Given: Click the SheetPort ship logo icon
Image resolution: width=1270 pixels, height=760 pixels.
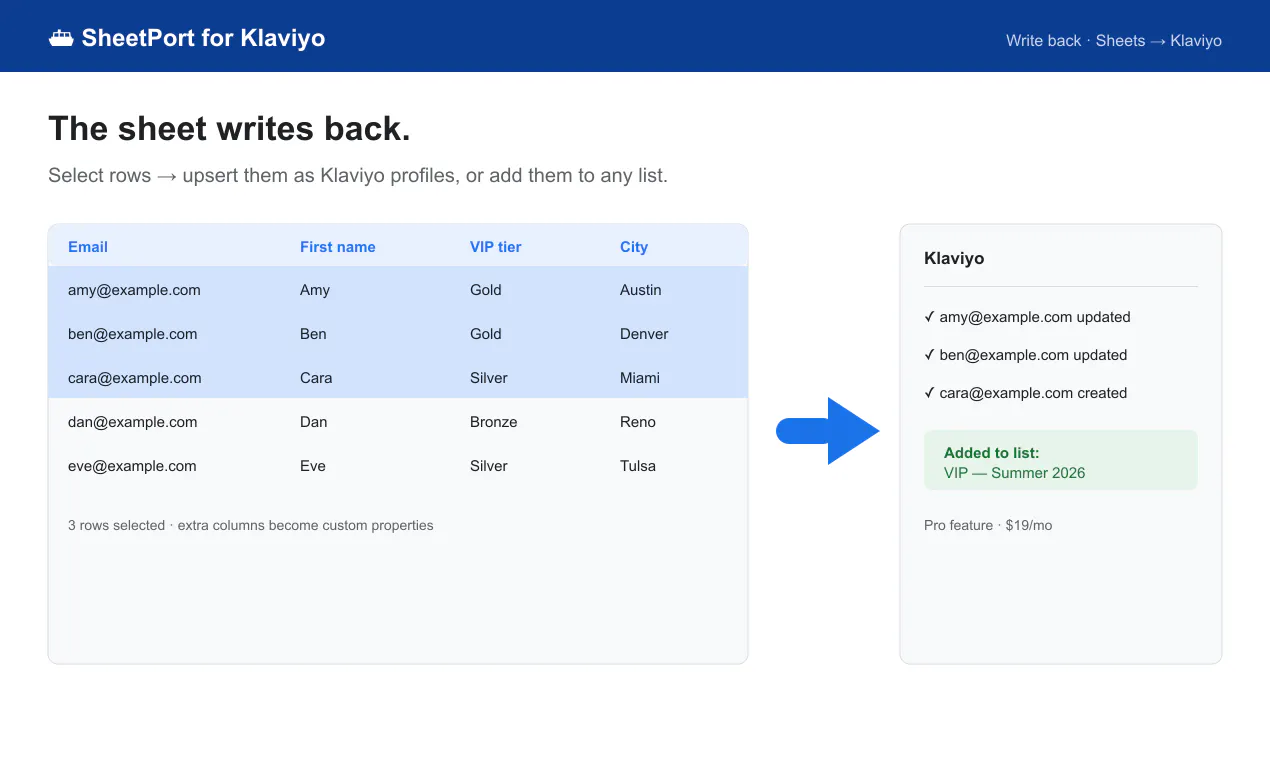Looking at the screenshot, I should (61, 39).
